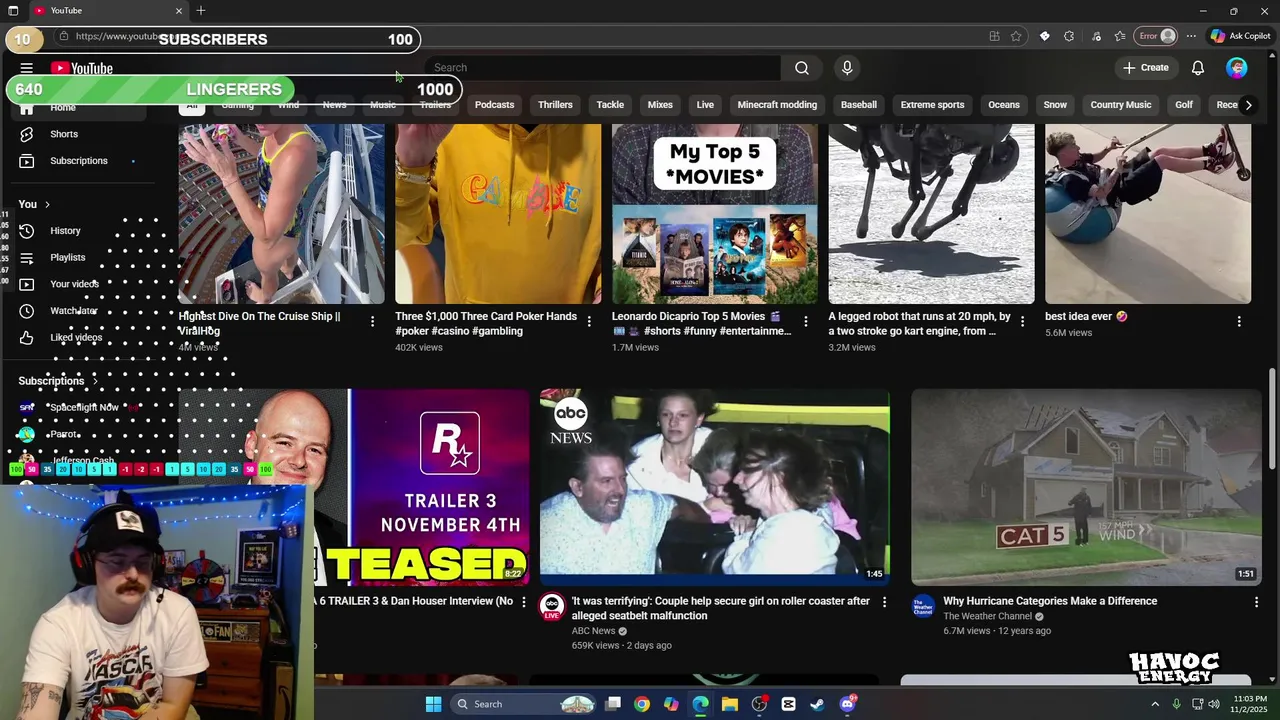The height and width of the screenshot is (720, 1280).
Task: Play the CAT 5 hurricane video thumbnail
Action: (x=1086, y=487)
